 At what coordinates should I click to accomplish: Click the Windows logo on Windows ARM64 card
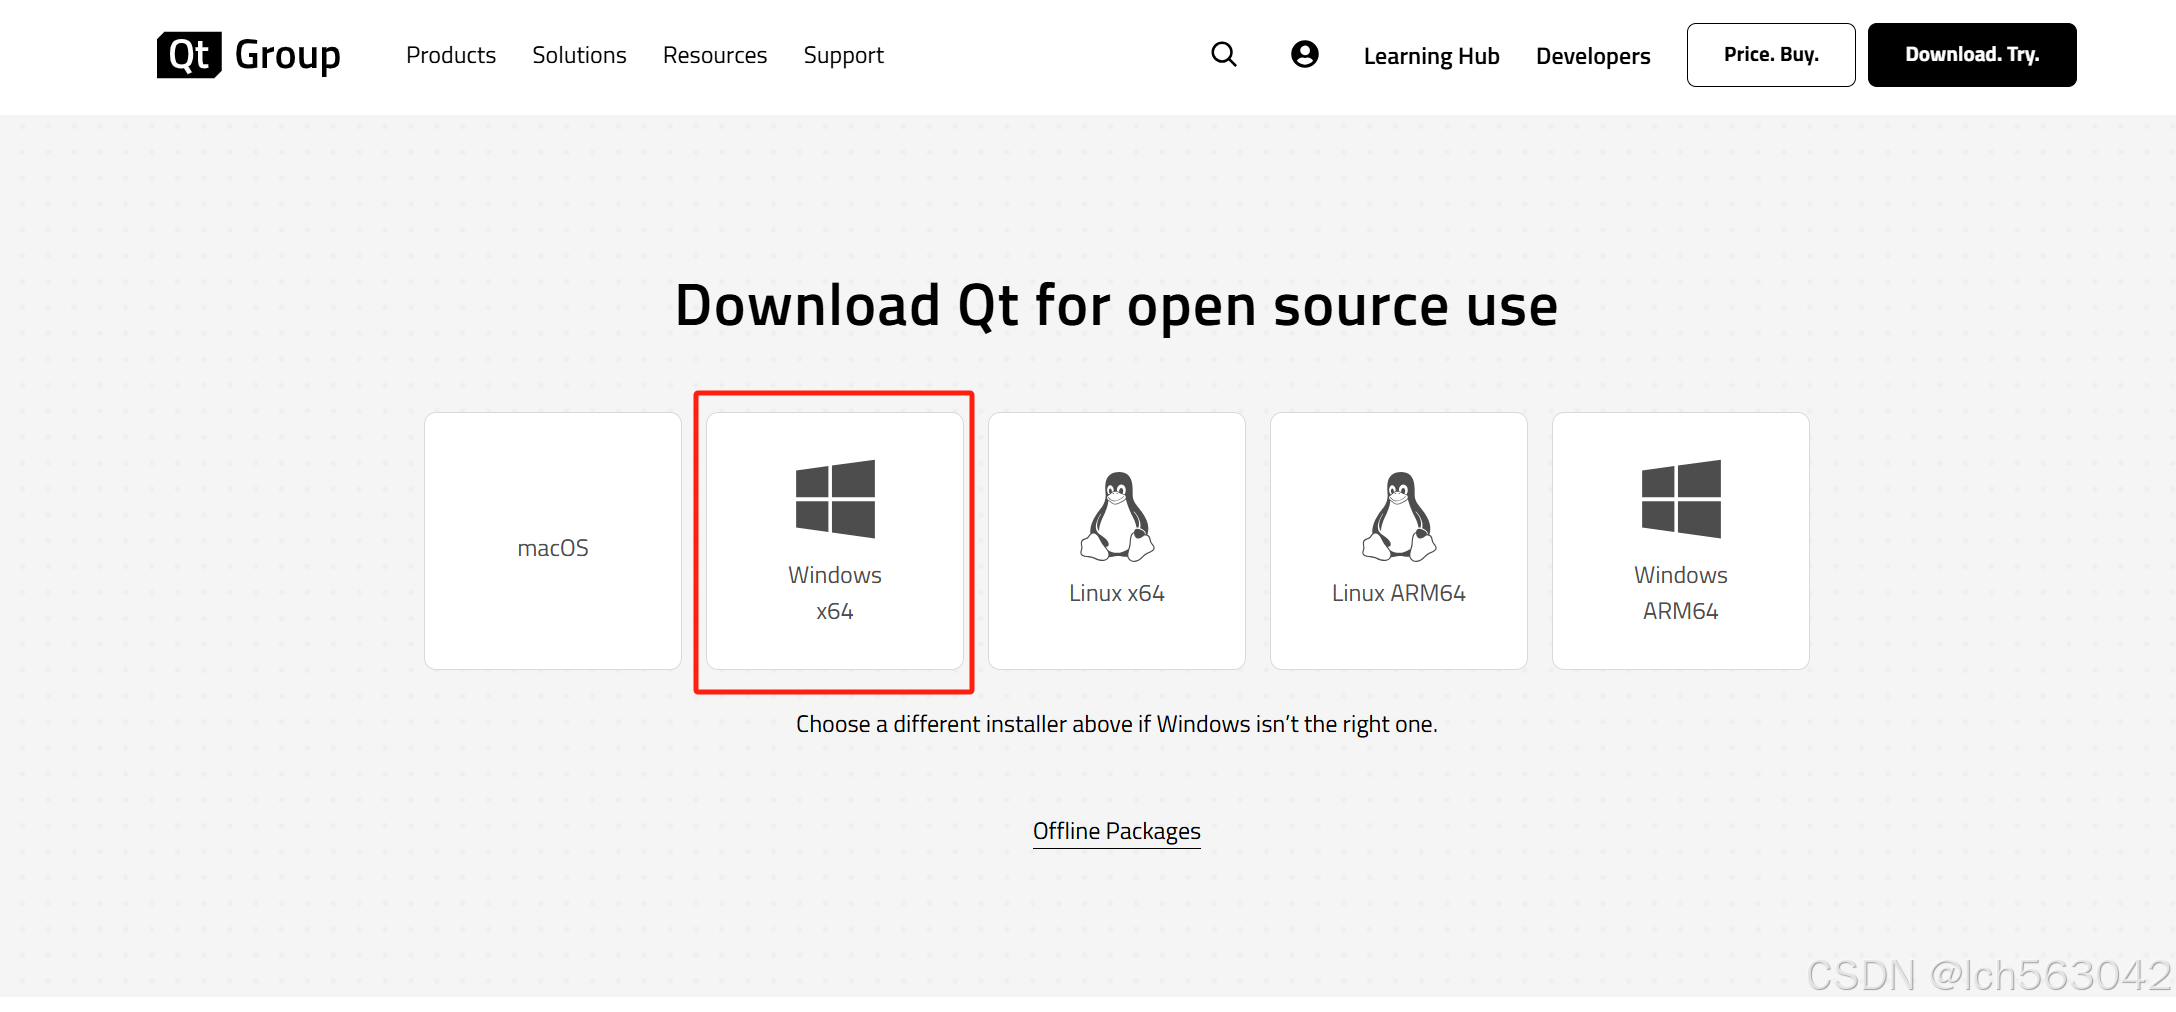coord(1681,499)
